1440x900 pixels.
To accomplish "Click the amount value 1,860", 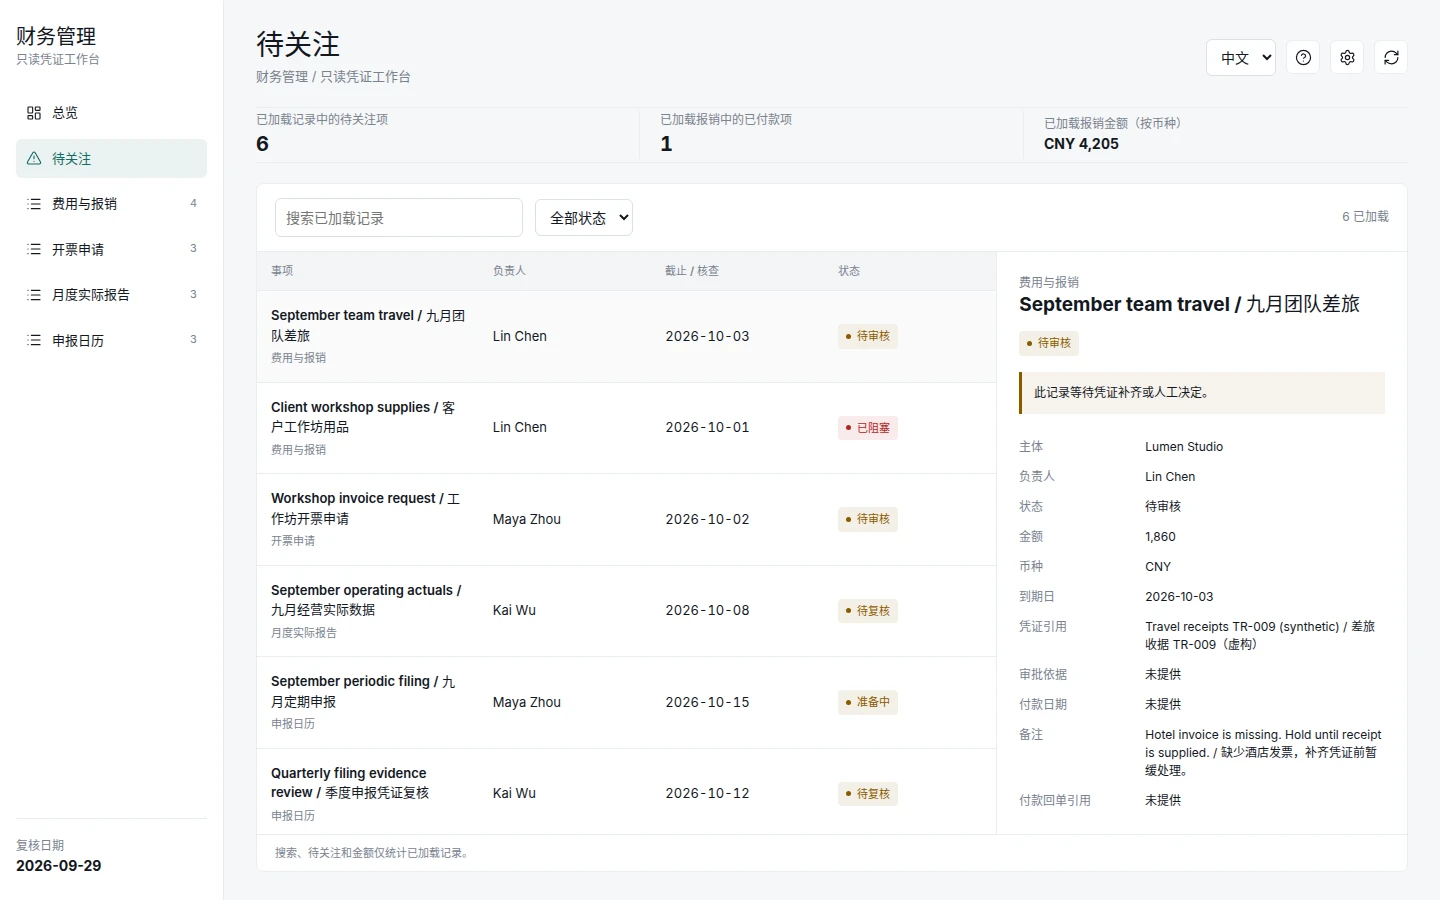I will click(x=1160, y=537).
